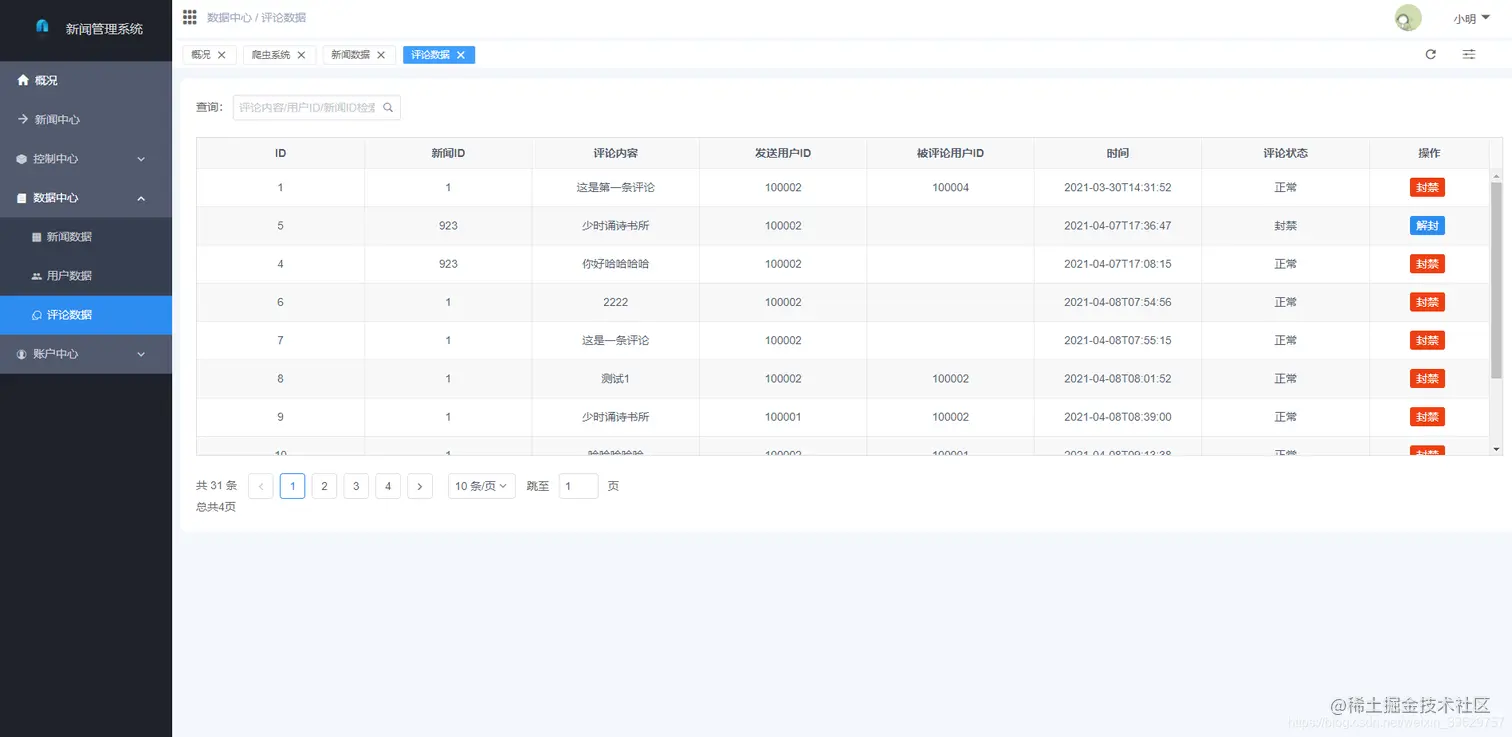
Task: Switch to the 爬虫系统 tab
Action: 271,55
